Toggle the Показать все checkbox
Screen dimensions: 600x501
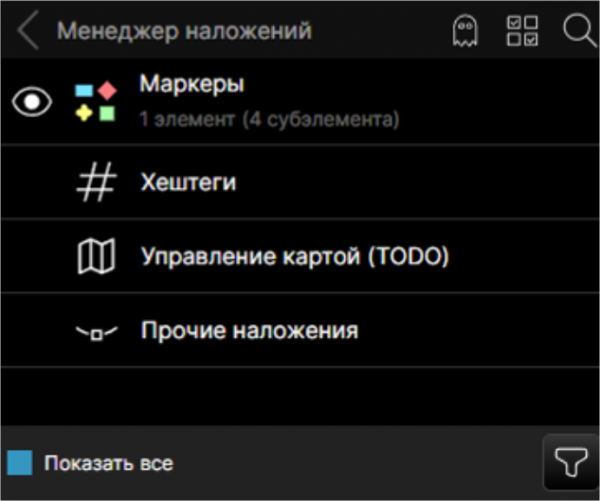click(x=20, y=462)
